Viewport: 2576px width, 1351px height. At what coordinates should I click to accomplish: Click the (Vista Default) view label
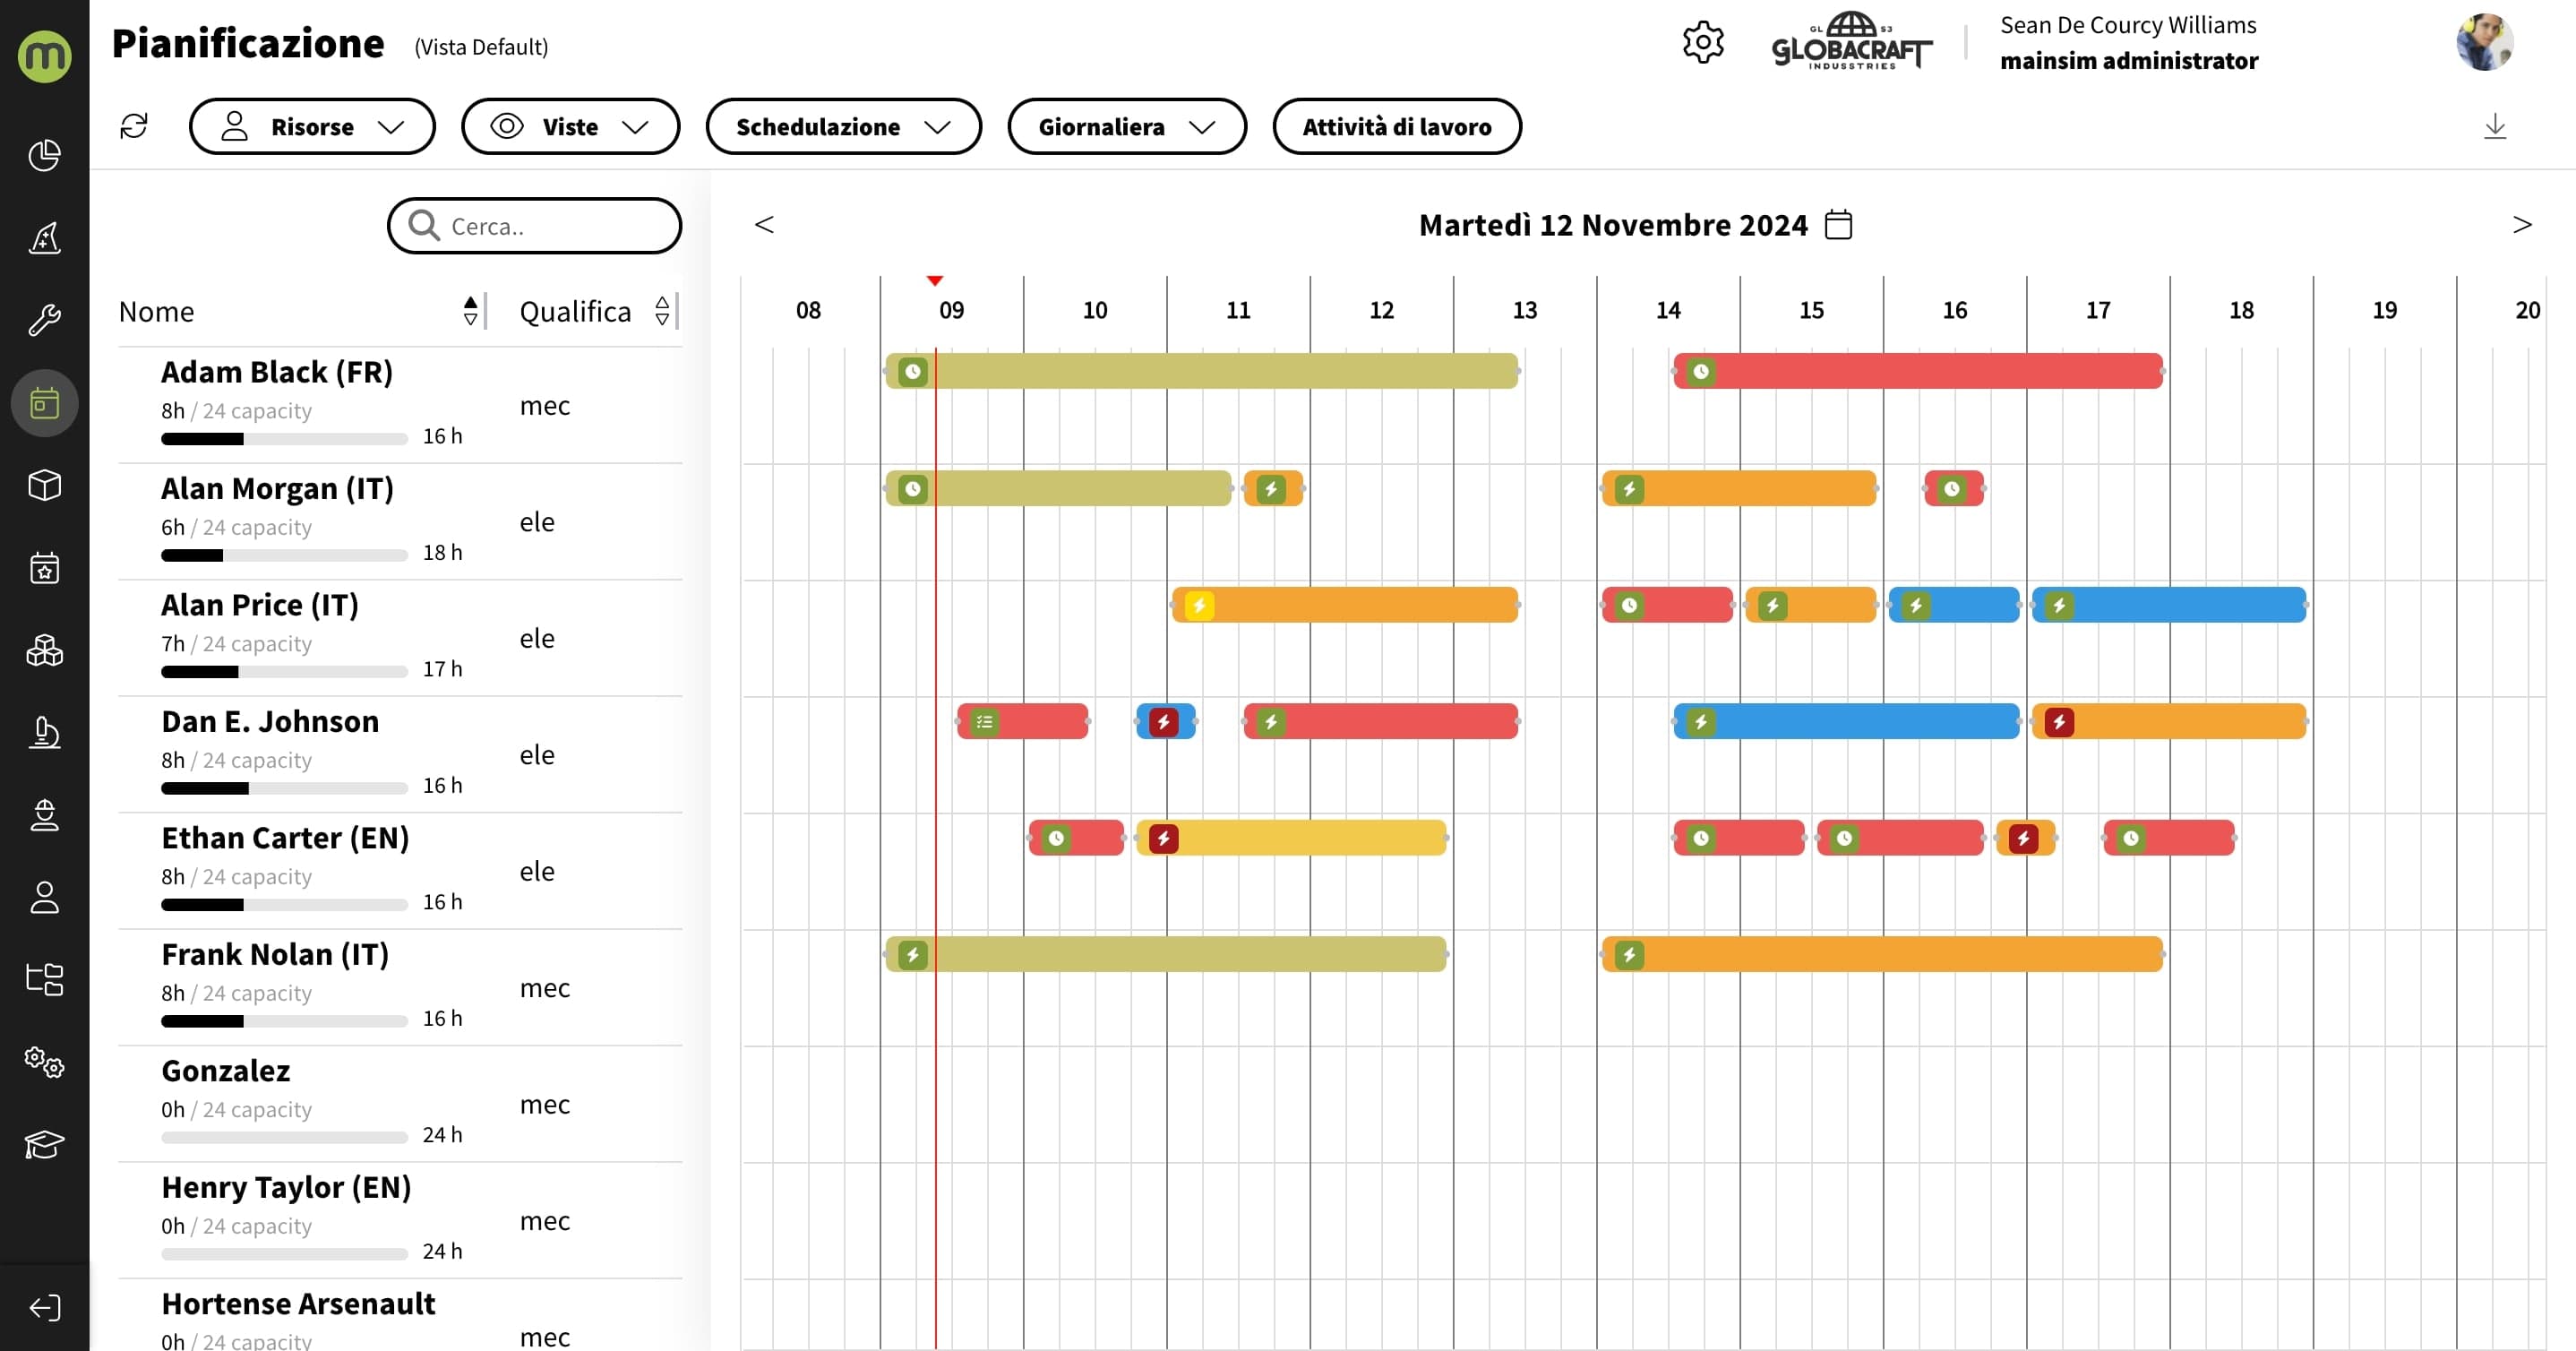[x=481, y=47]
